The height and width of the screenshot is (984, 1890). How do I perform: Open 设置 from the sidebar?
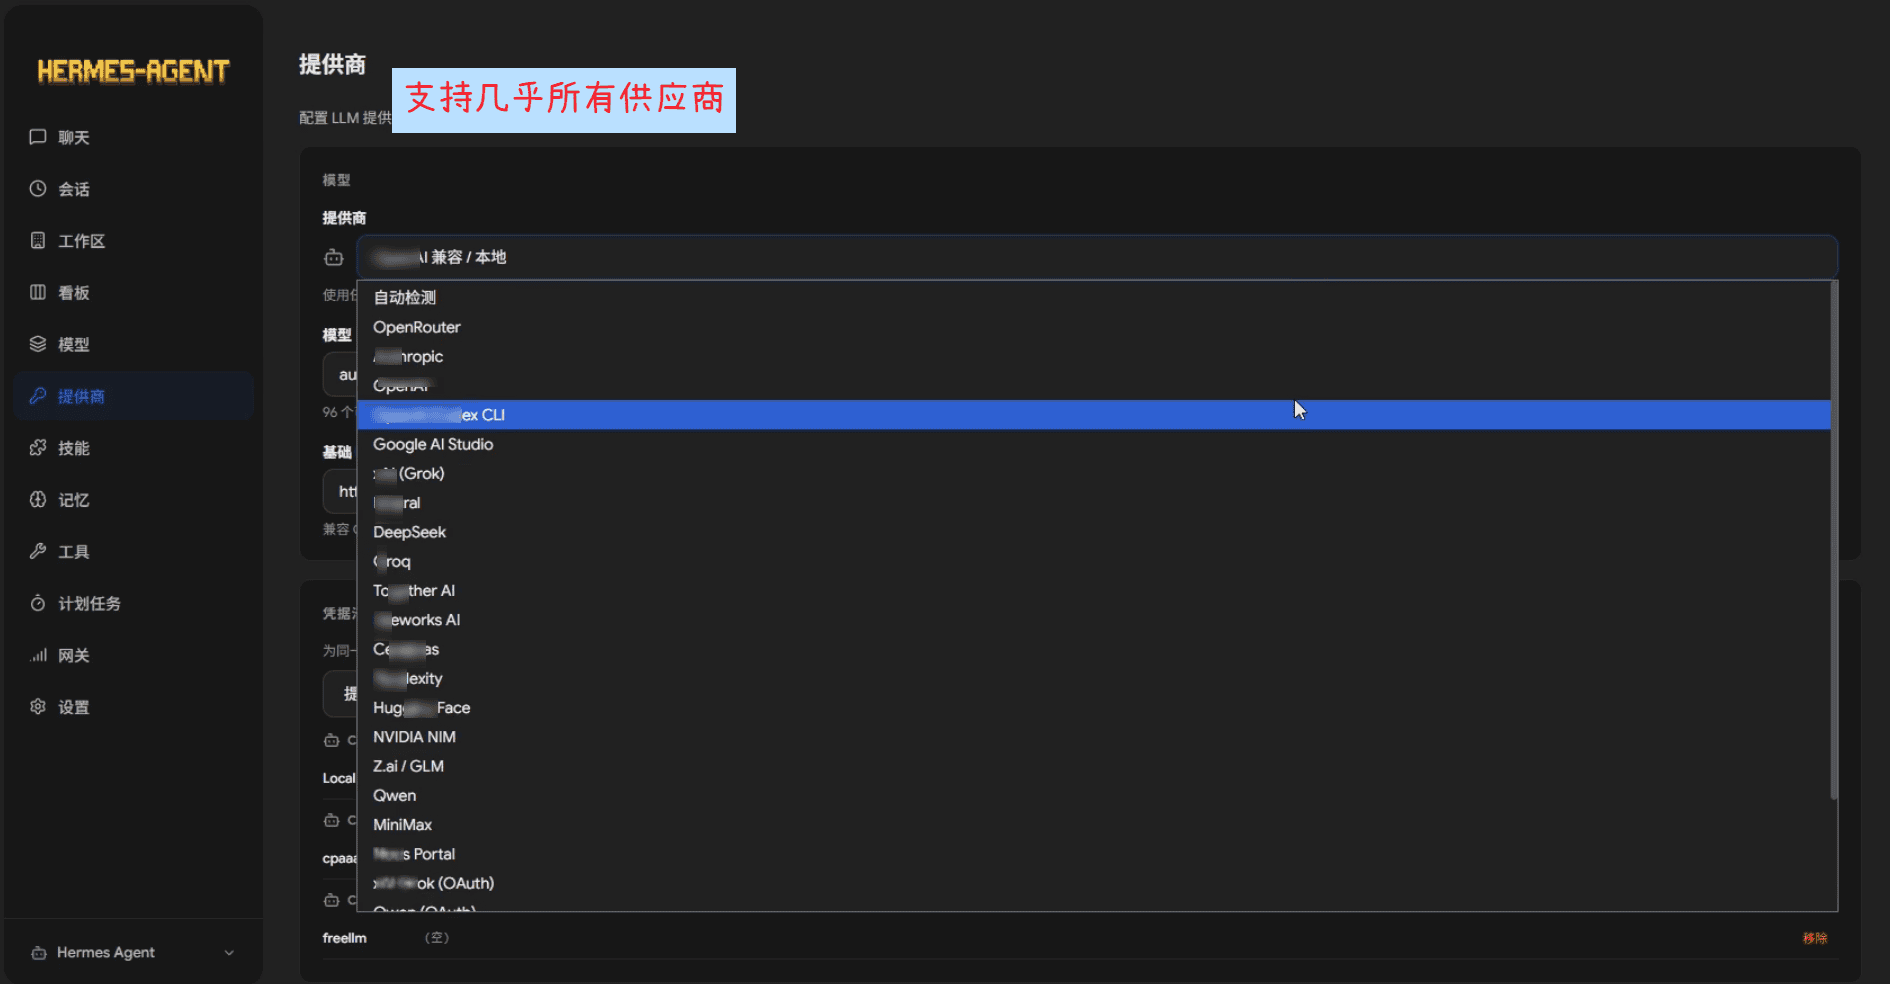tap(134, 707)
